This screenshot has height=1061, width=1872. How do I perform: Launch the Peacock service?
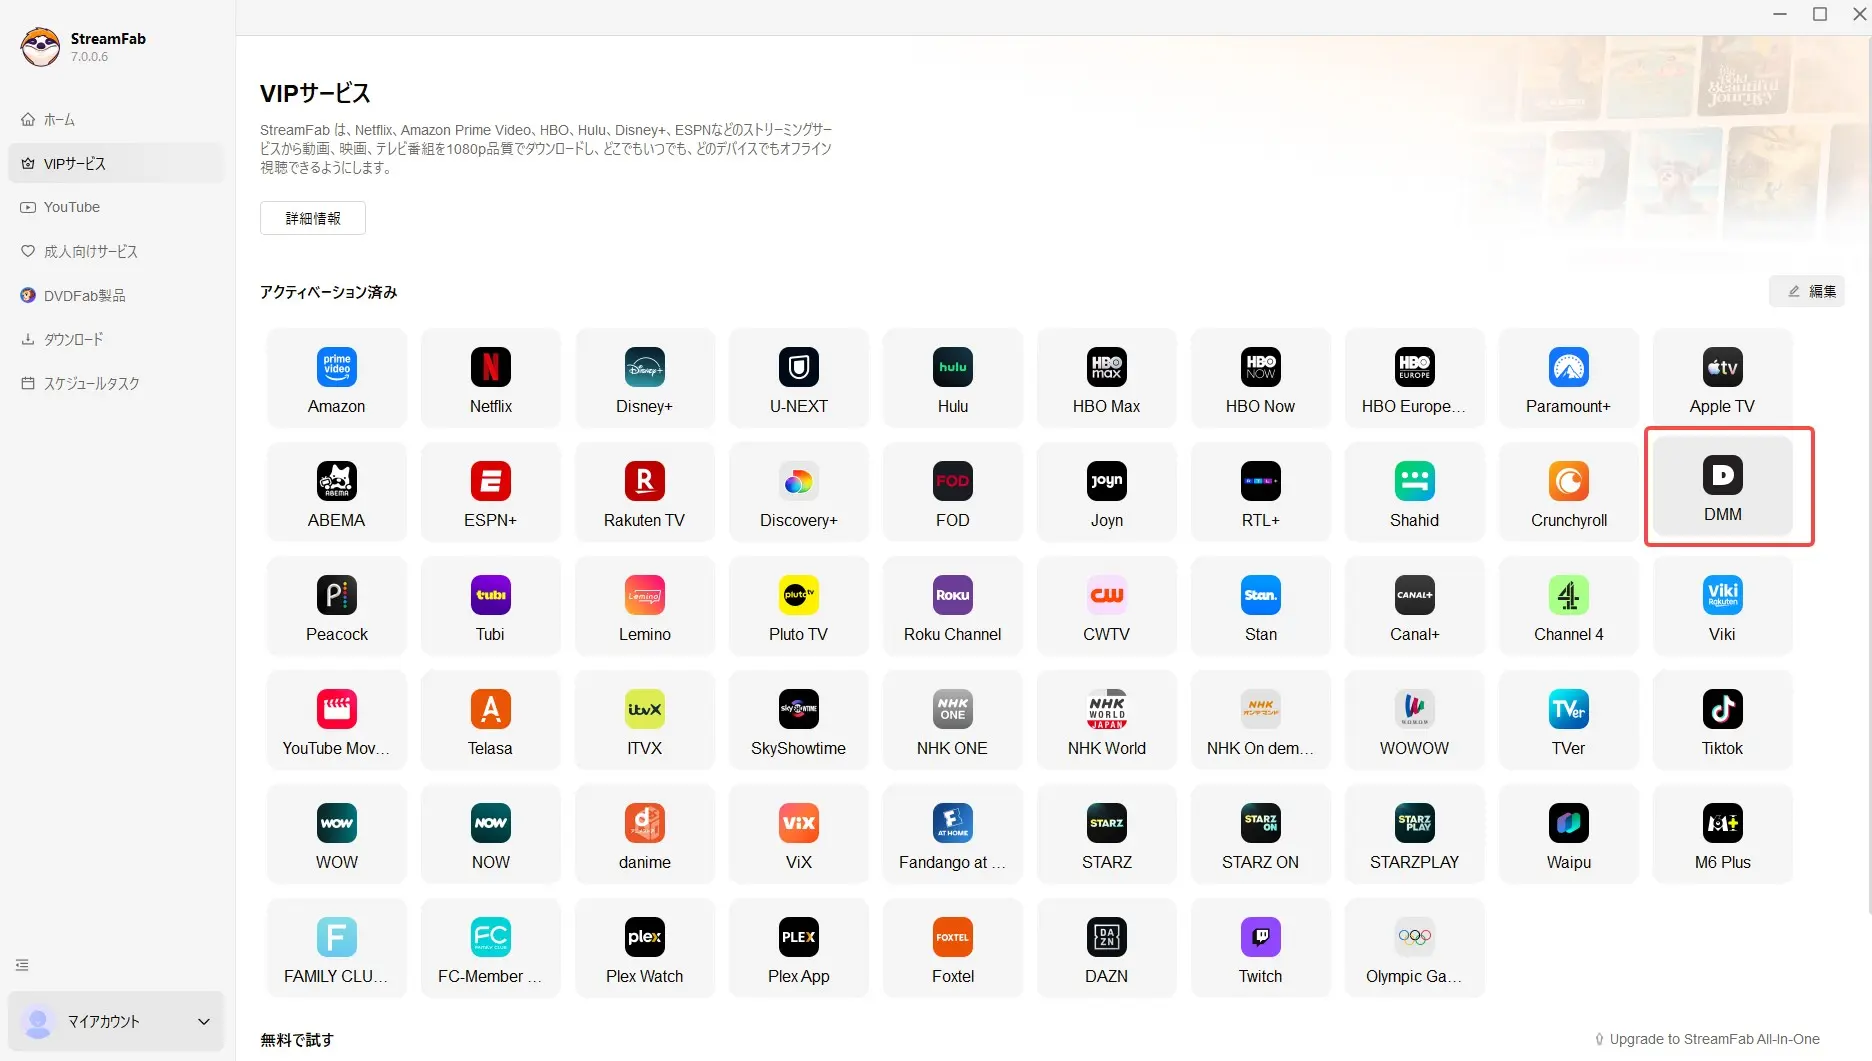click(337, 606)
